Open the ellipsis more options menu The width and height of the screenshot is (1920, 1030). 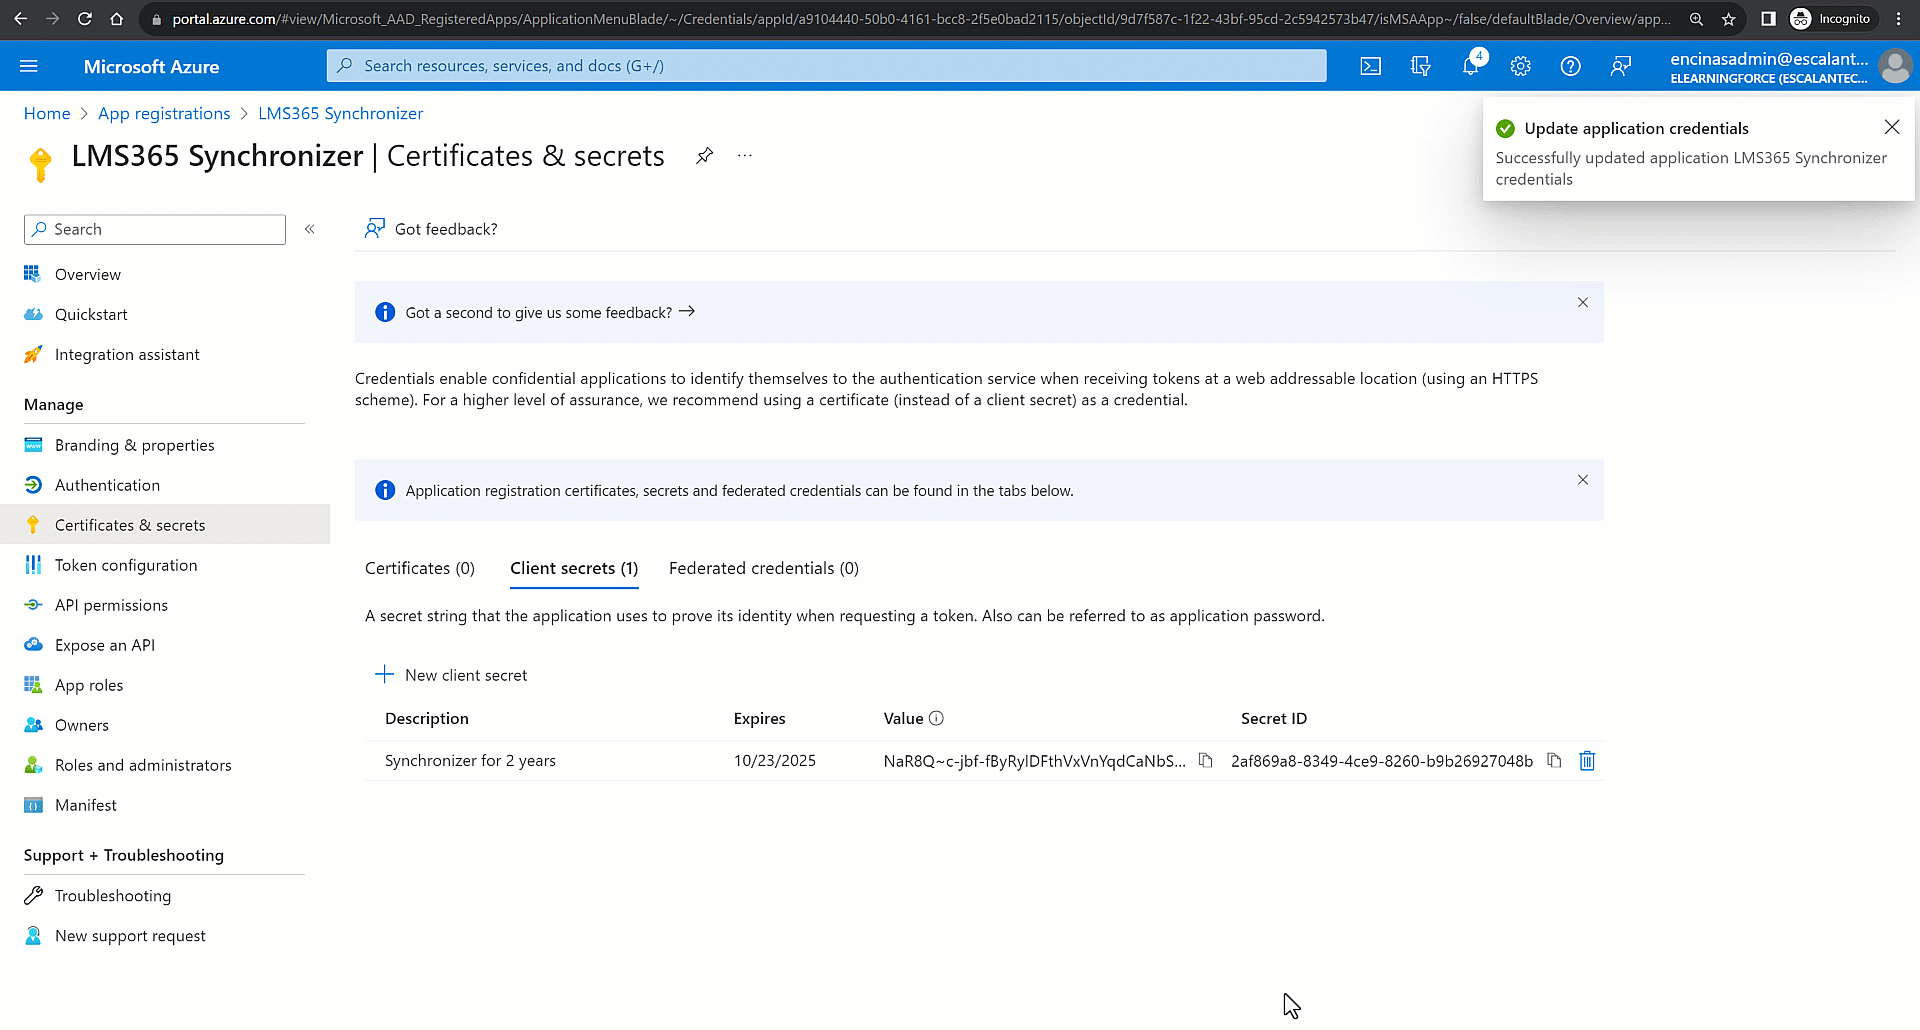coord(744,155)
